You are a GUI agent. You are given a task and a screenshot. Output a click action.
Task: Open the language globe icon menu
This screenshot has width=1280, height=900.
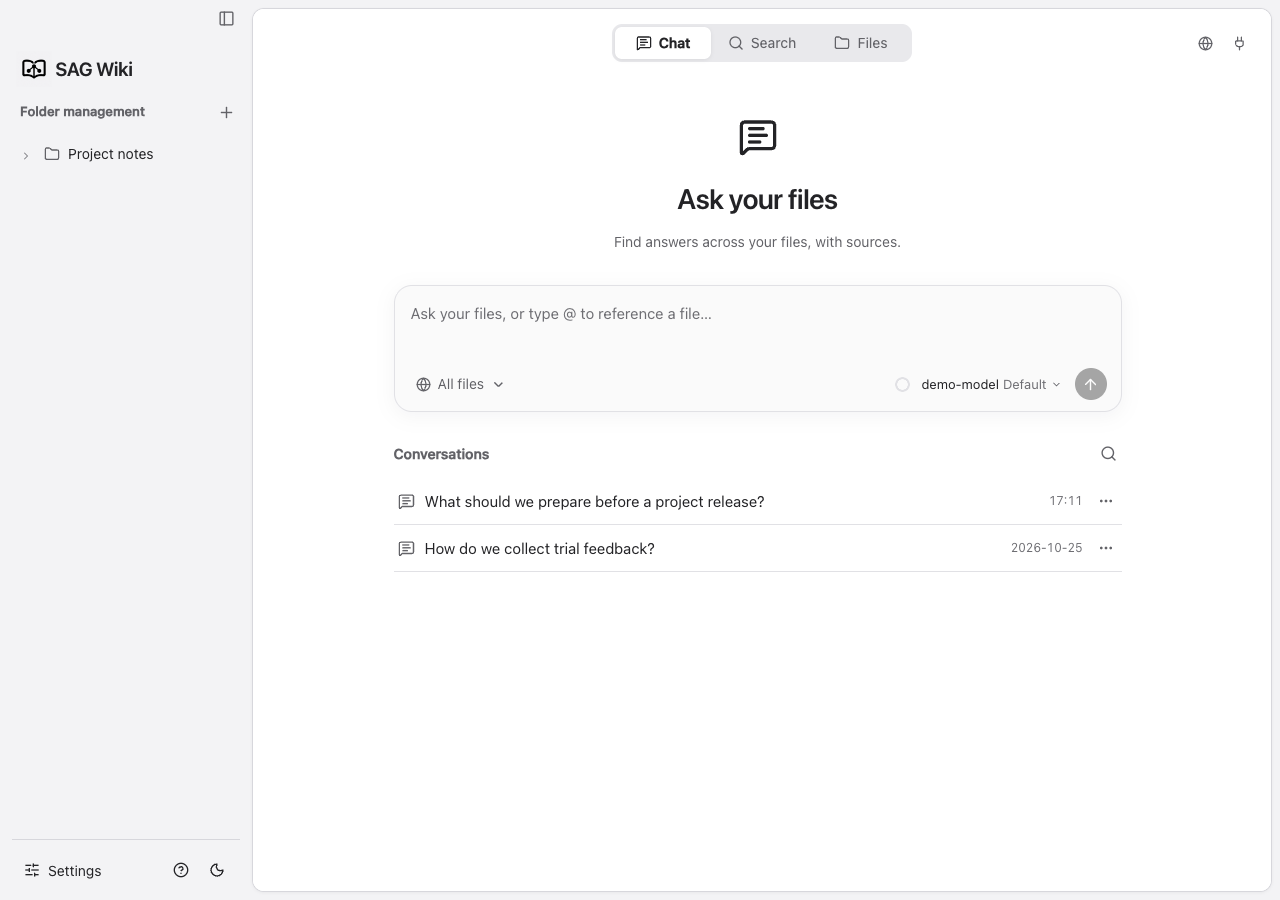1205,43
